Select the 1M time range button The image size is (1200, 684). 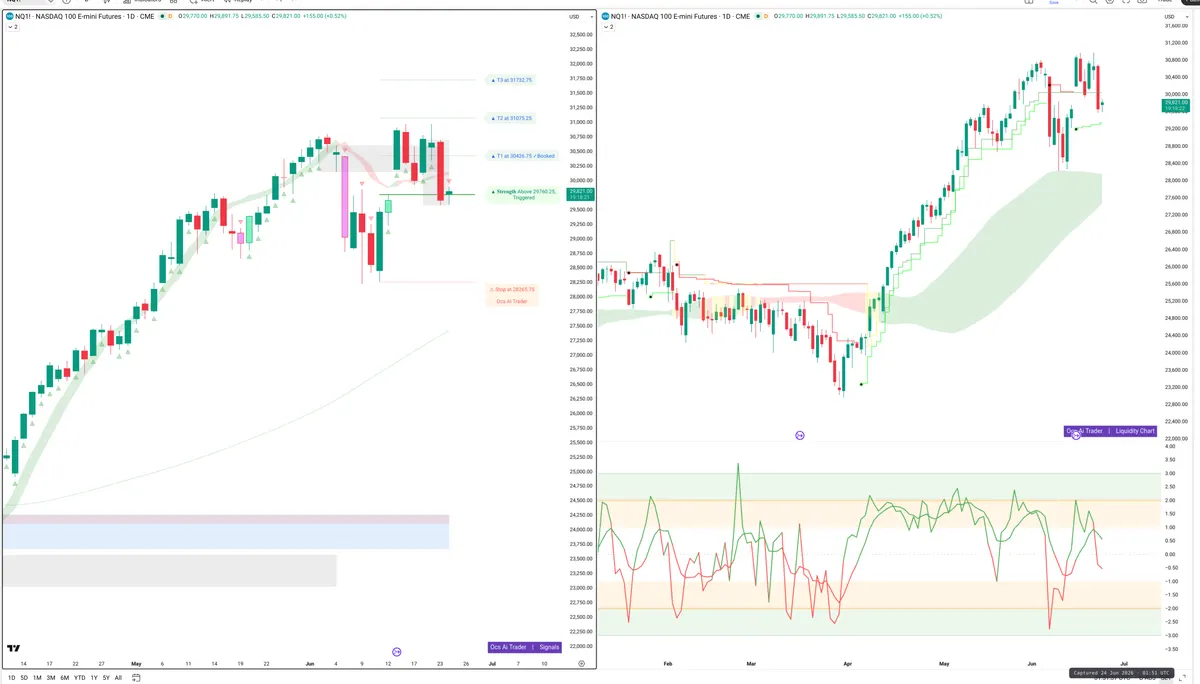point(37,678)
